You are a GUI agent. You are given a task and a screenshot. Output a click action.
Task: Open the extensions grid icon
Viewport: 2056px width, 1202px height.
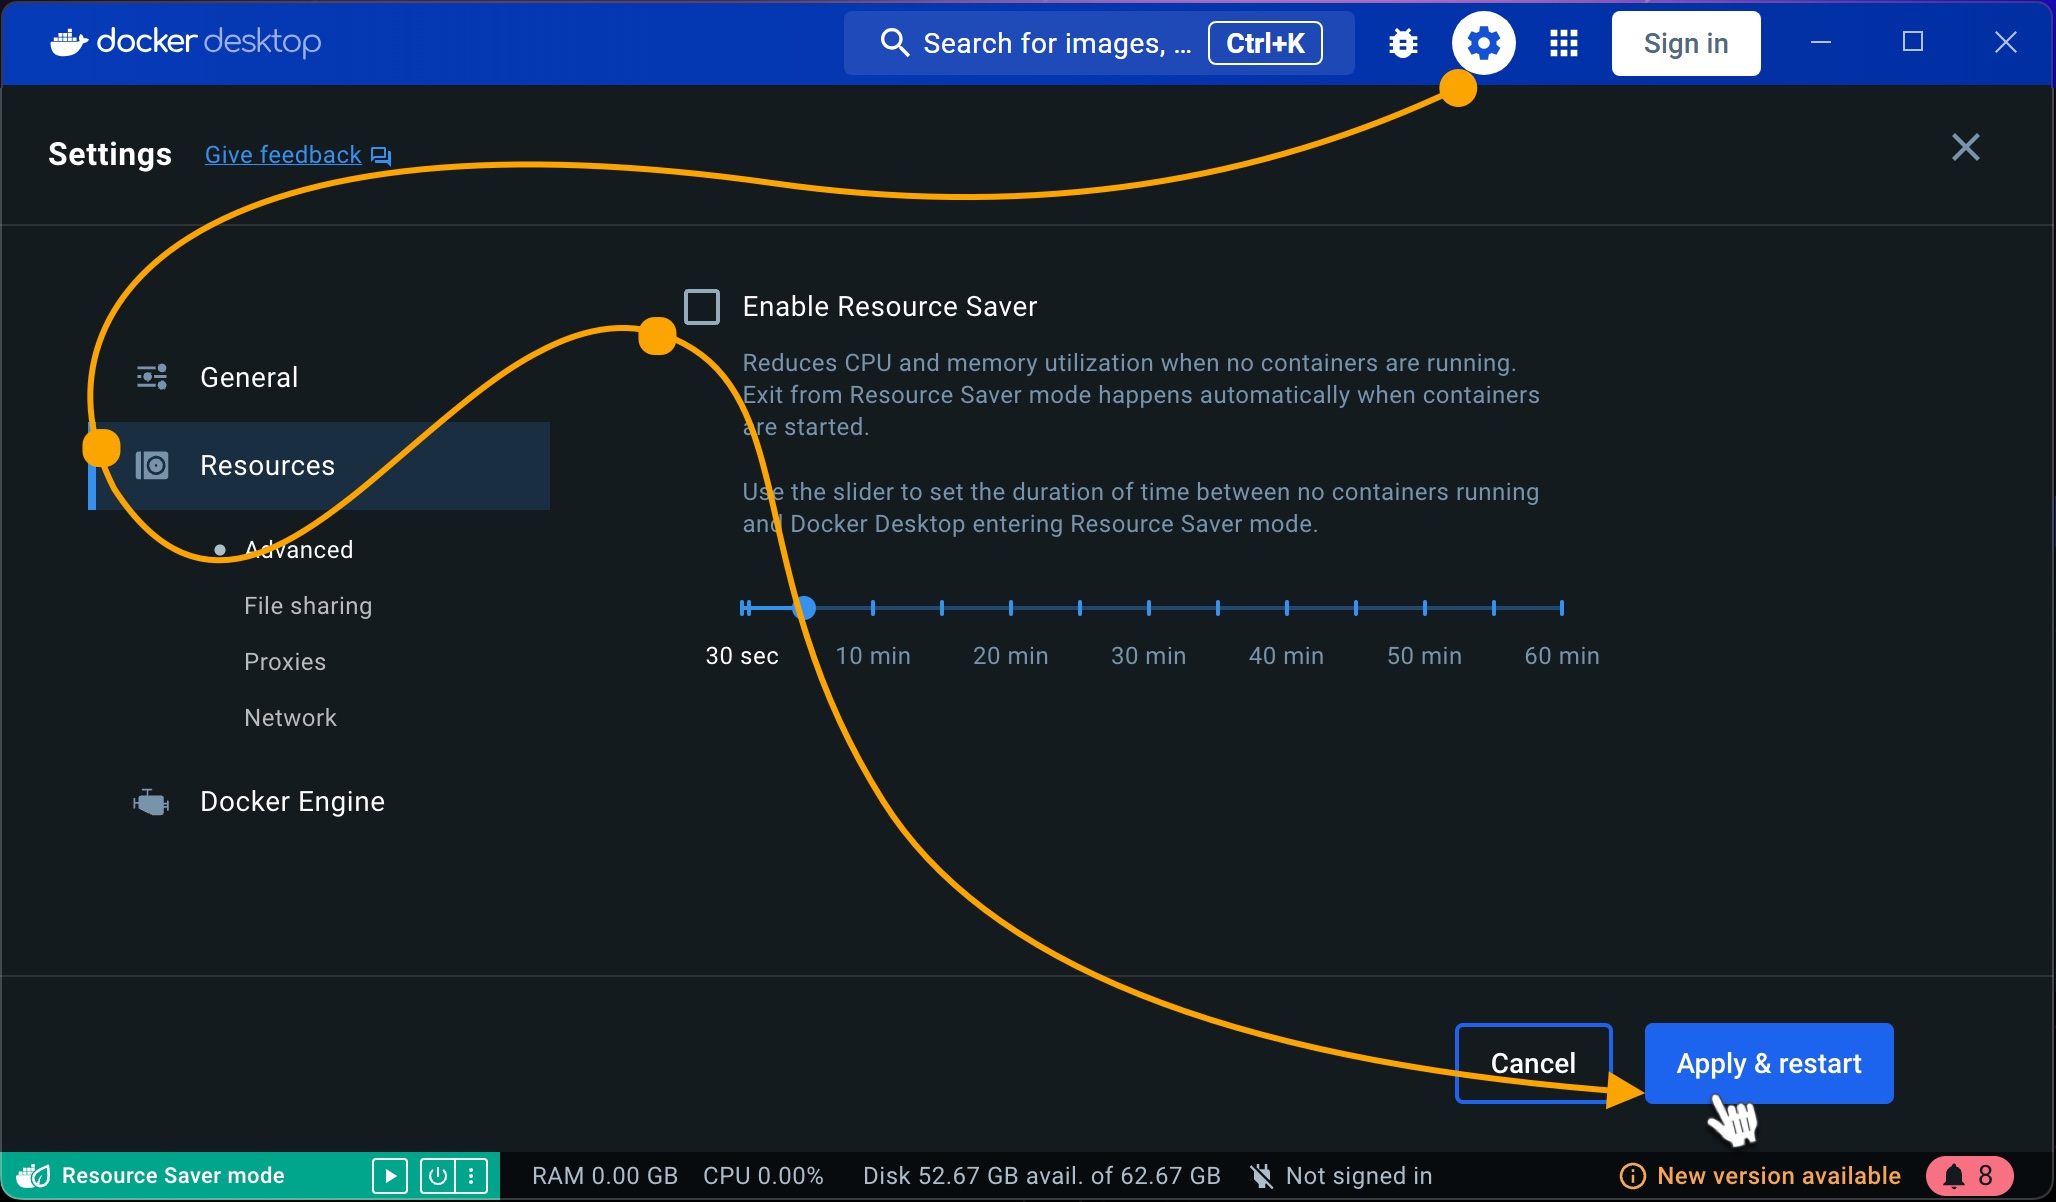(1563, 43)
